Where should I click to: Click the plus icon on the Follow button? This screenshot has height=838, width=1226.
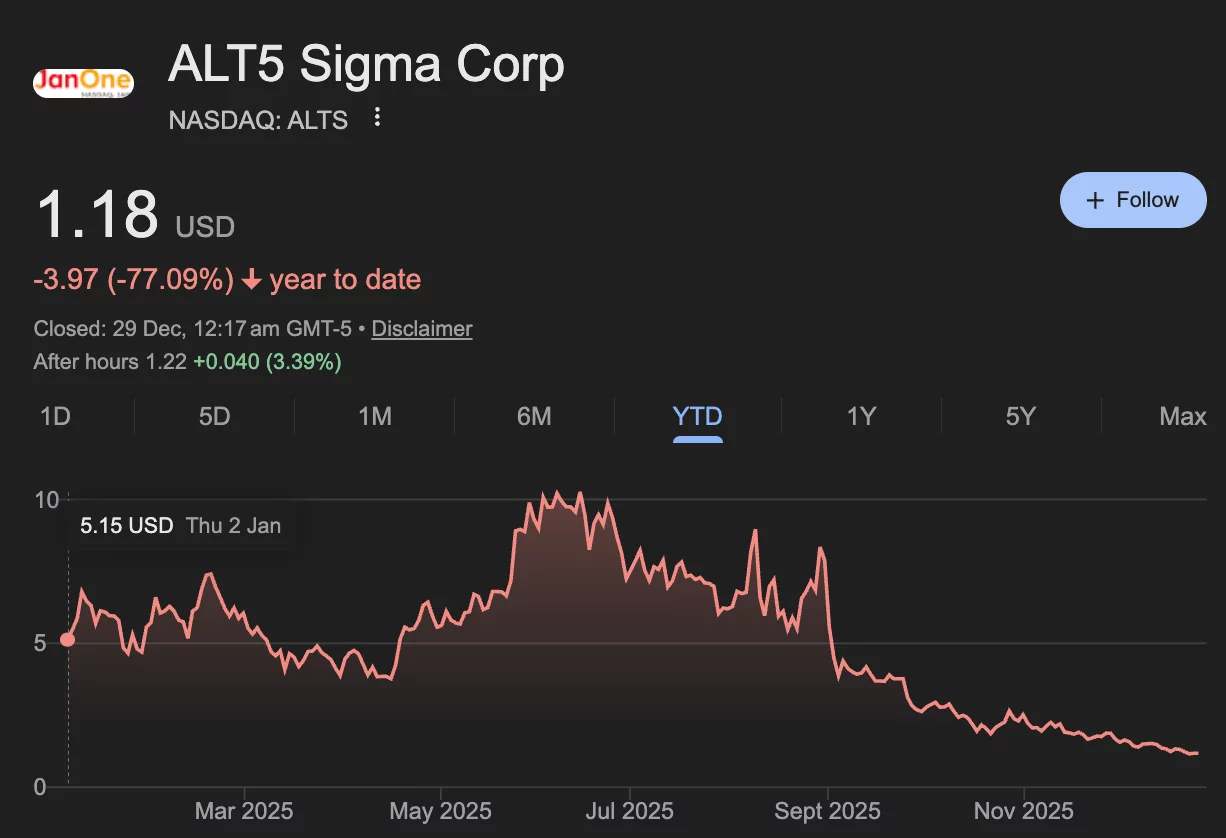click(1096, 200)
